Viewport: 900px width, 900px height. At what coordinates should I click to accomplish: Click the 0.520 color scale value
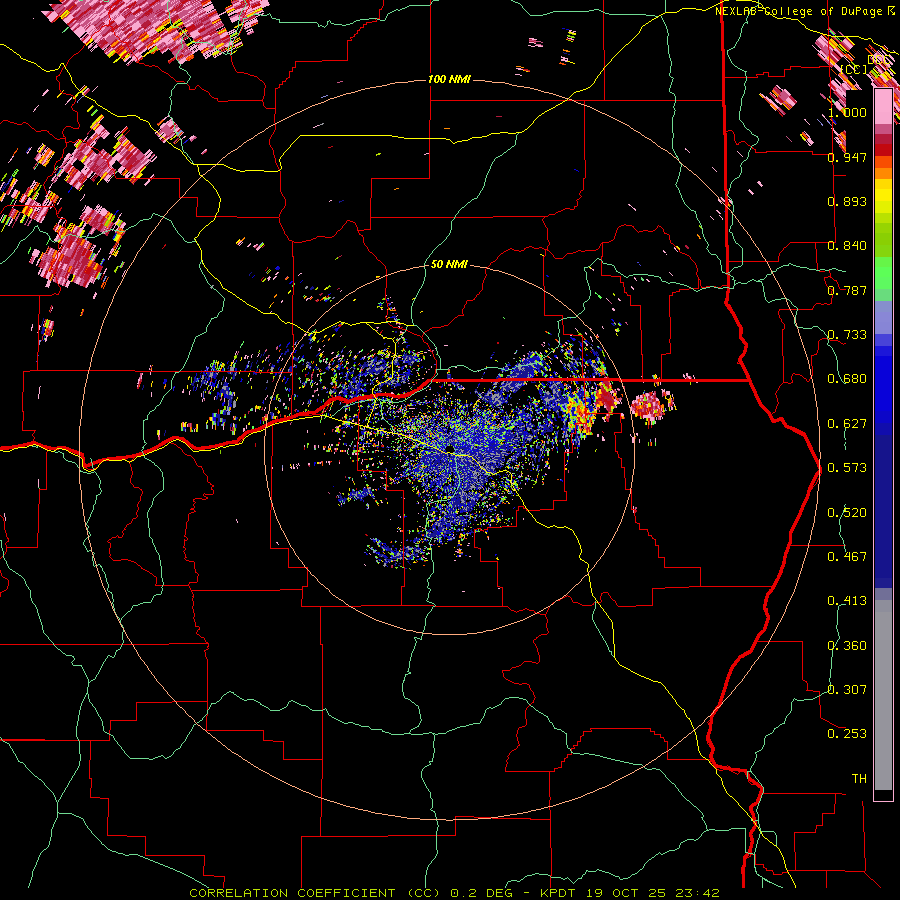(x=847, y=513)
